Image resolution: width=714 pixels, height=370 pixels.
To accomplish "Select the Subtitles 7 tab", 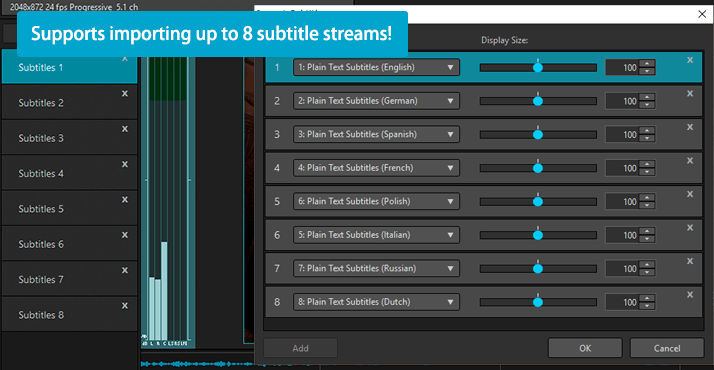I will coord(69,279).
